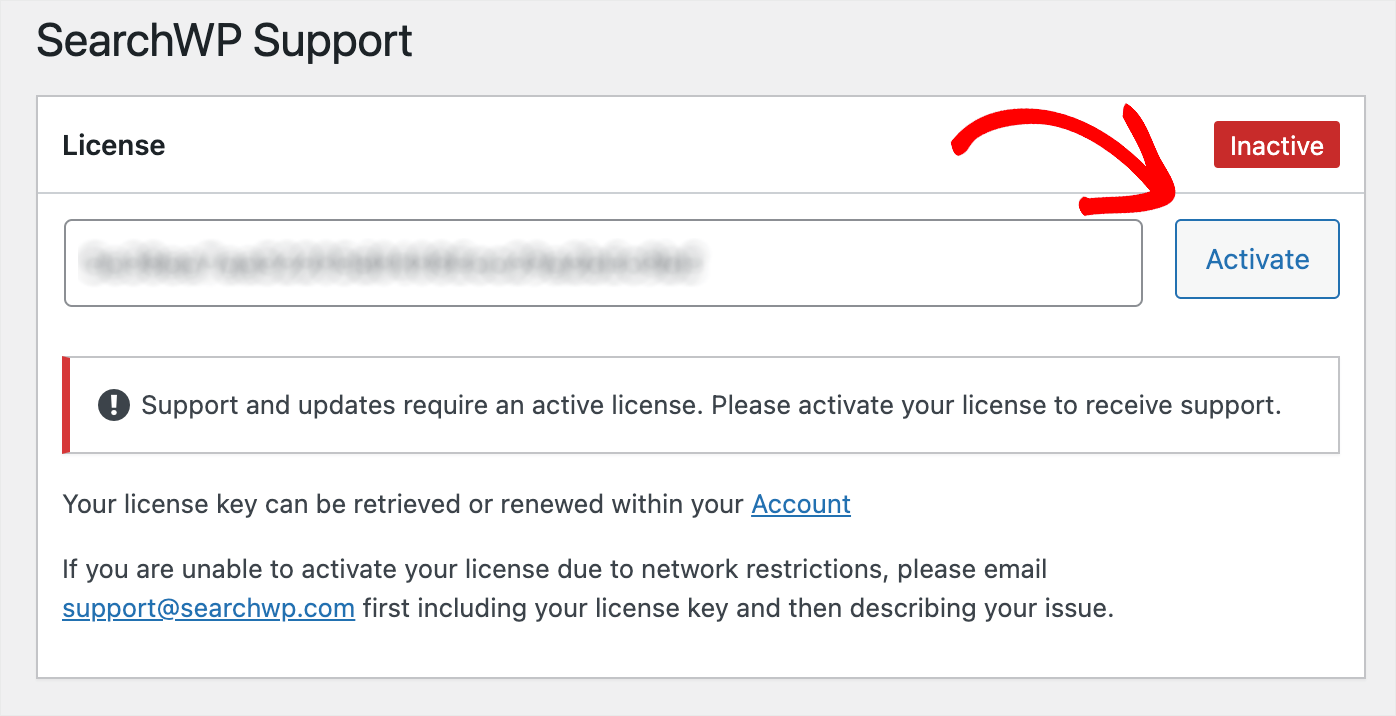Click the SearchWP Support page title
Image resolution: width=1396 pixels, height=716 pixels.
click(x=225, y=42)
